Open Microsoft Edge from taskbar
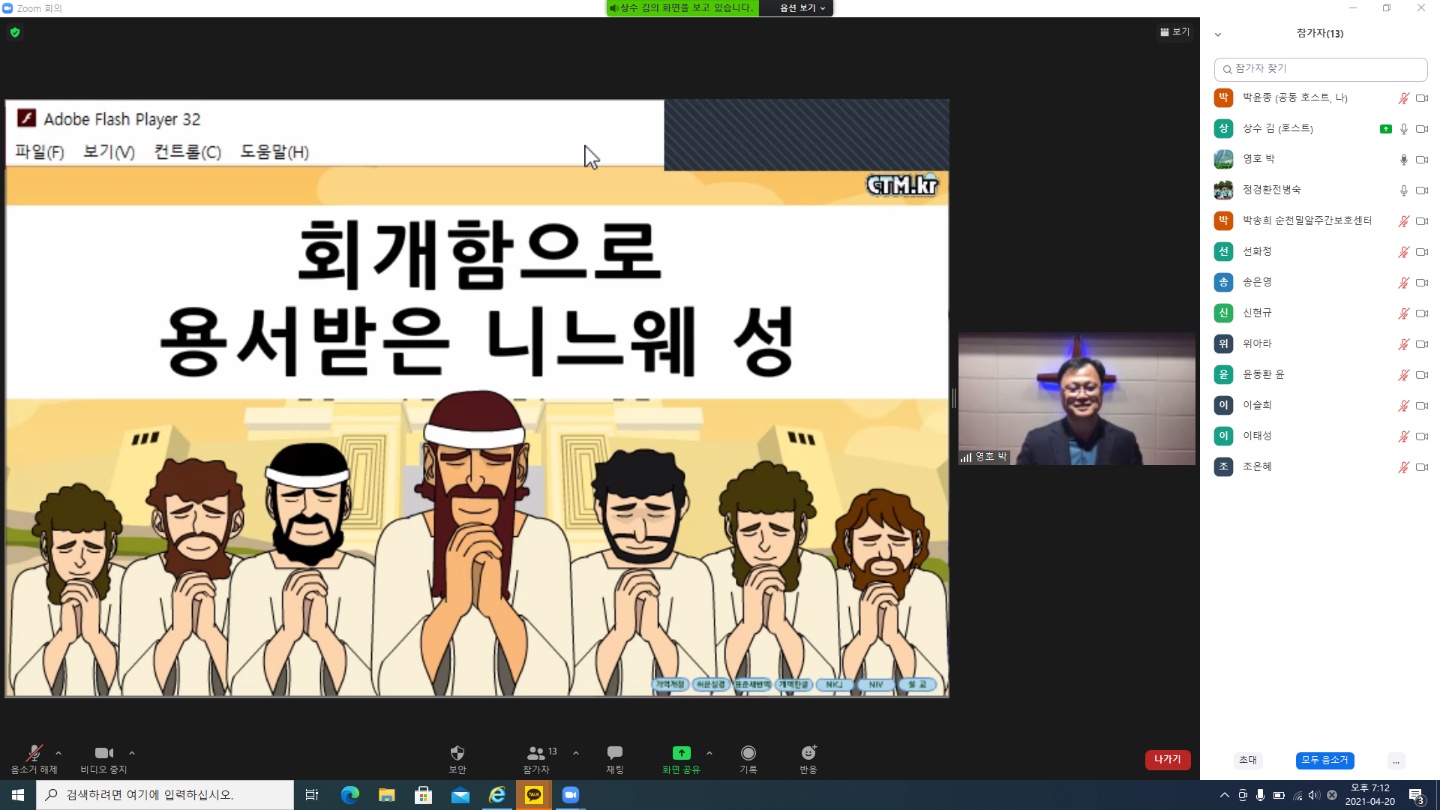This screenshot has height=810, width=1440. coord(350,795)
